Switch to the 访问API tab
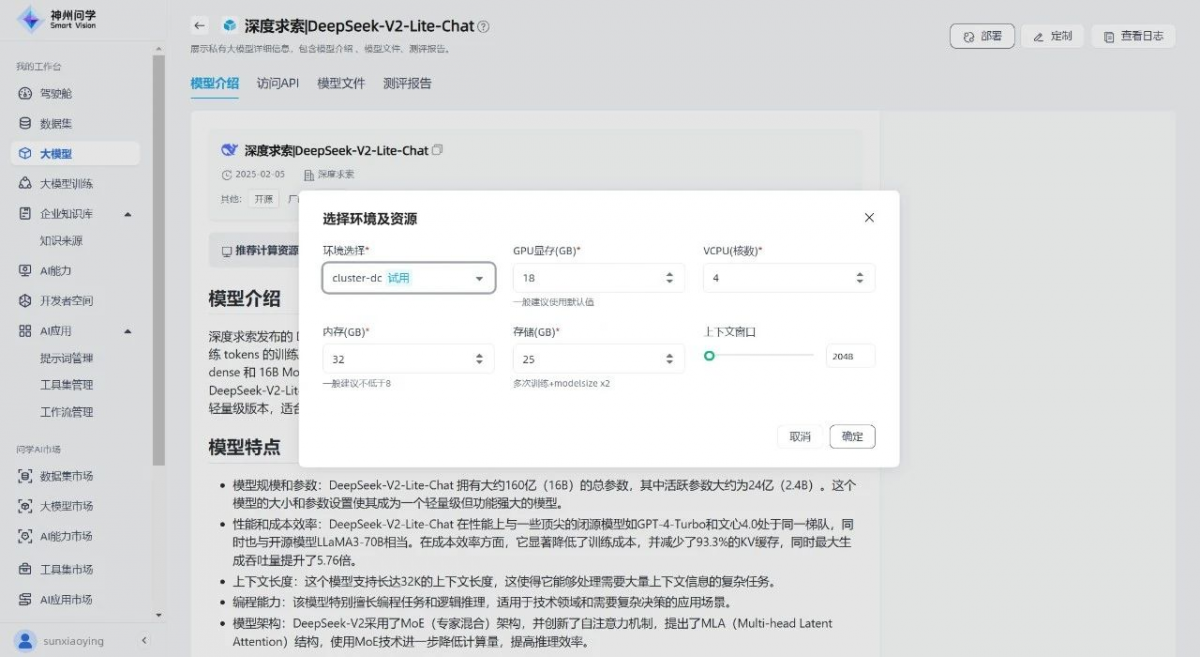Image resolution: width=1200 pixels, height=657 pixels. (277, 83)
